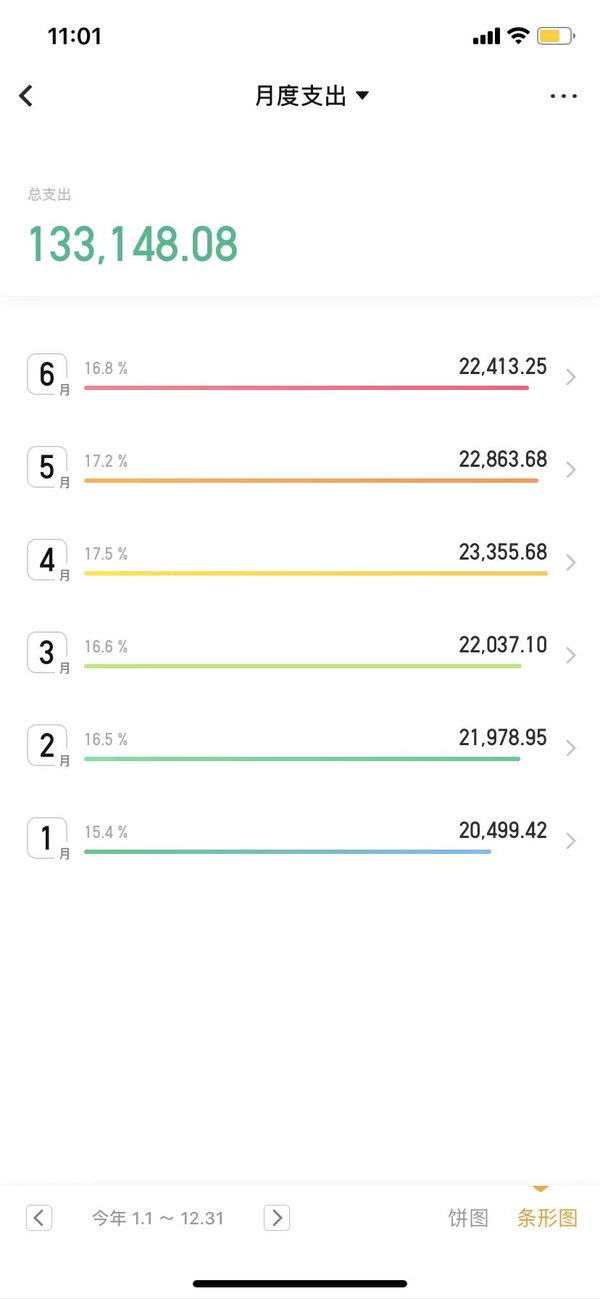Open March details with right chevron

coord(571,655)
